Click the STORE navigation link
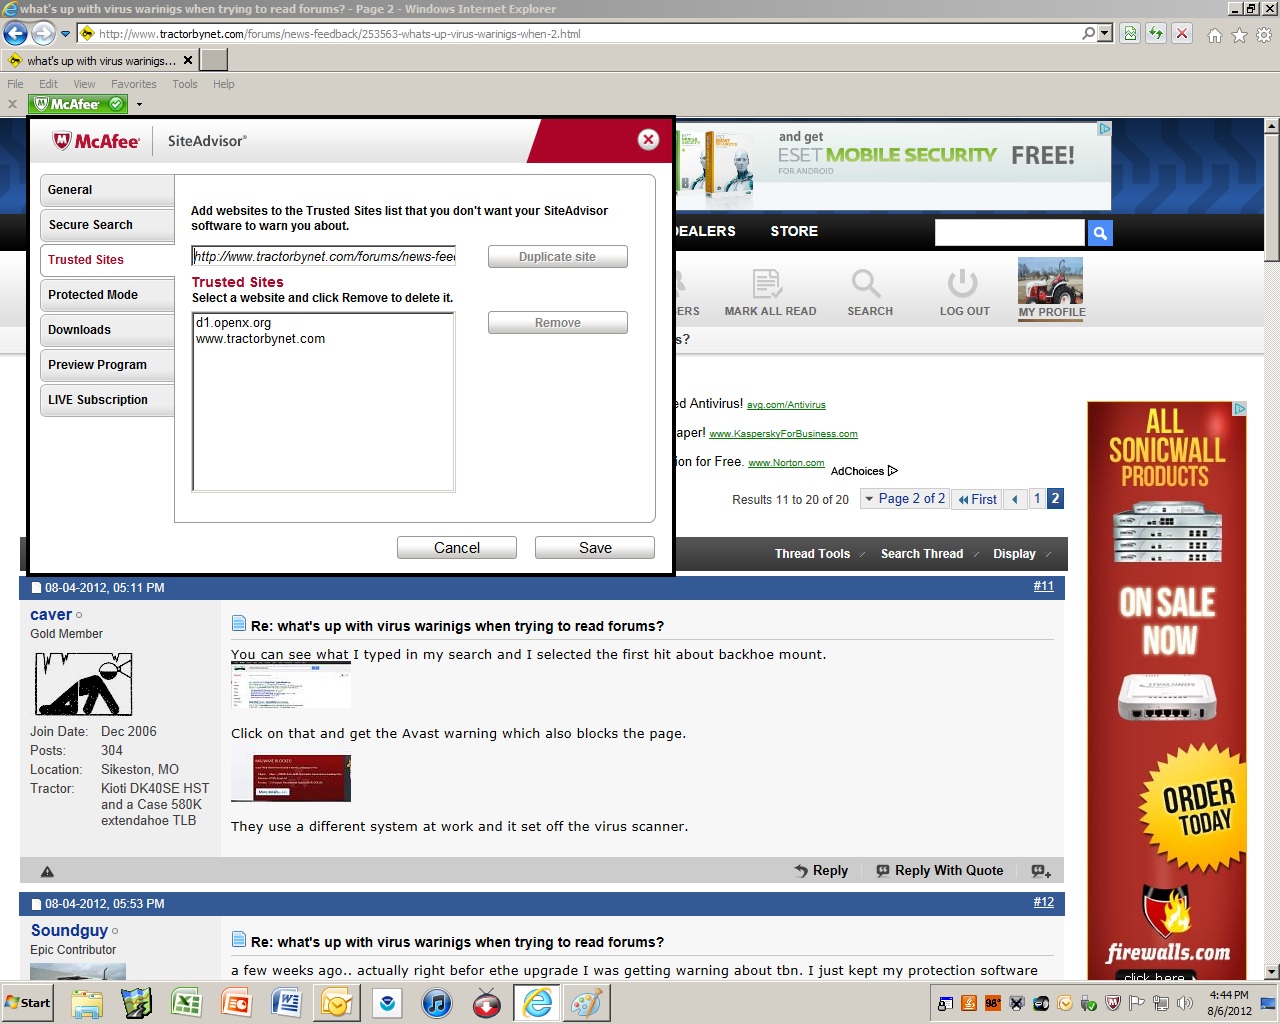This screenshot has width=1280, height=1024. click(x=794, y=231)
